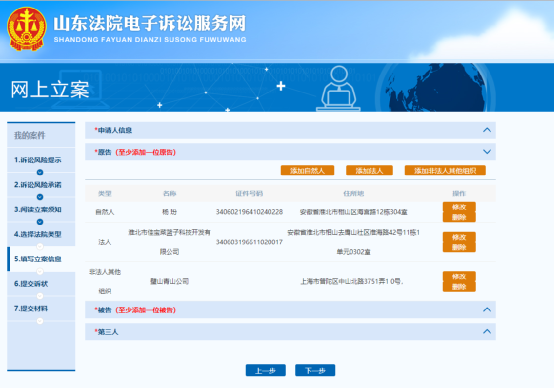Screen dimensions: 554x389
Task: Click the 操作 column header
Action: click(x=459, y=194)
